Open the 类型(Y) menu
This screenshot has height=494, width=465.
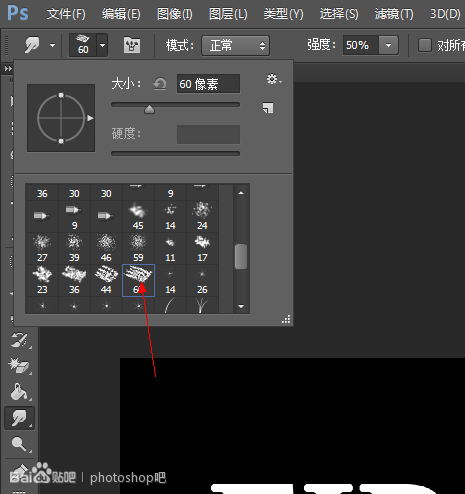pos(283,14)
